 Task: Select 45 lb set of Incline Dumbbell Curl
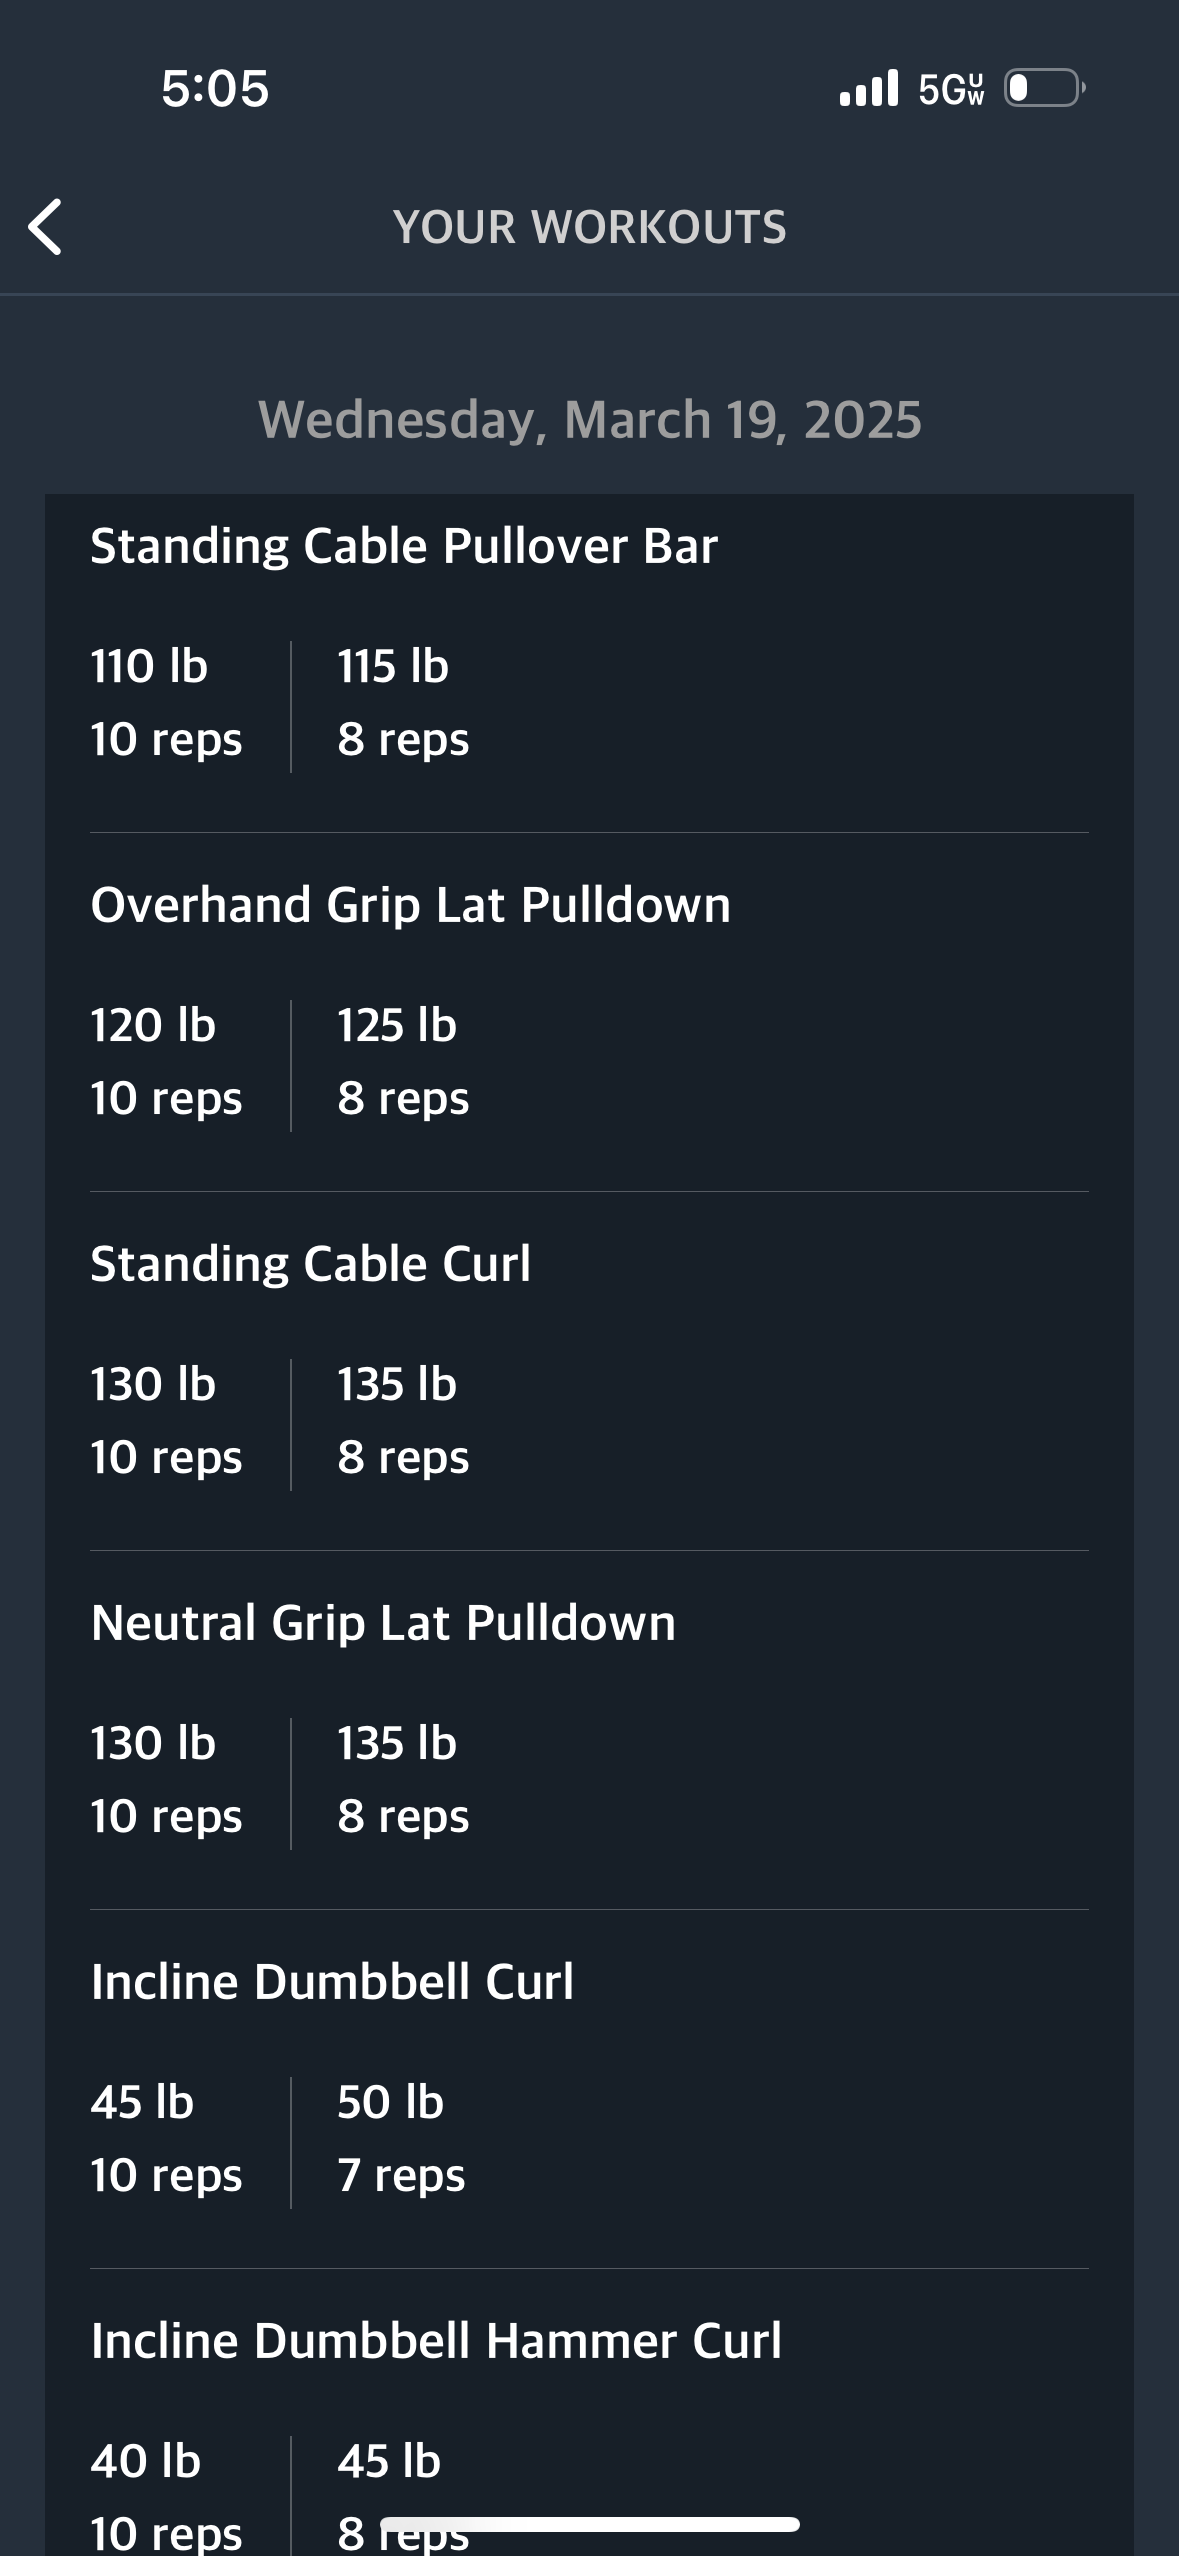[x=166, y=2139]
